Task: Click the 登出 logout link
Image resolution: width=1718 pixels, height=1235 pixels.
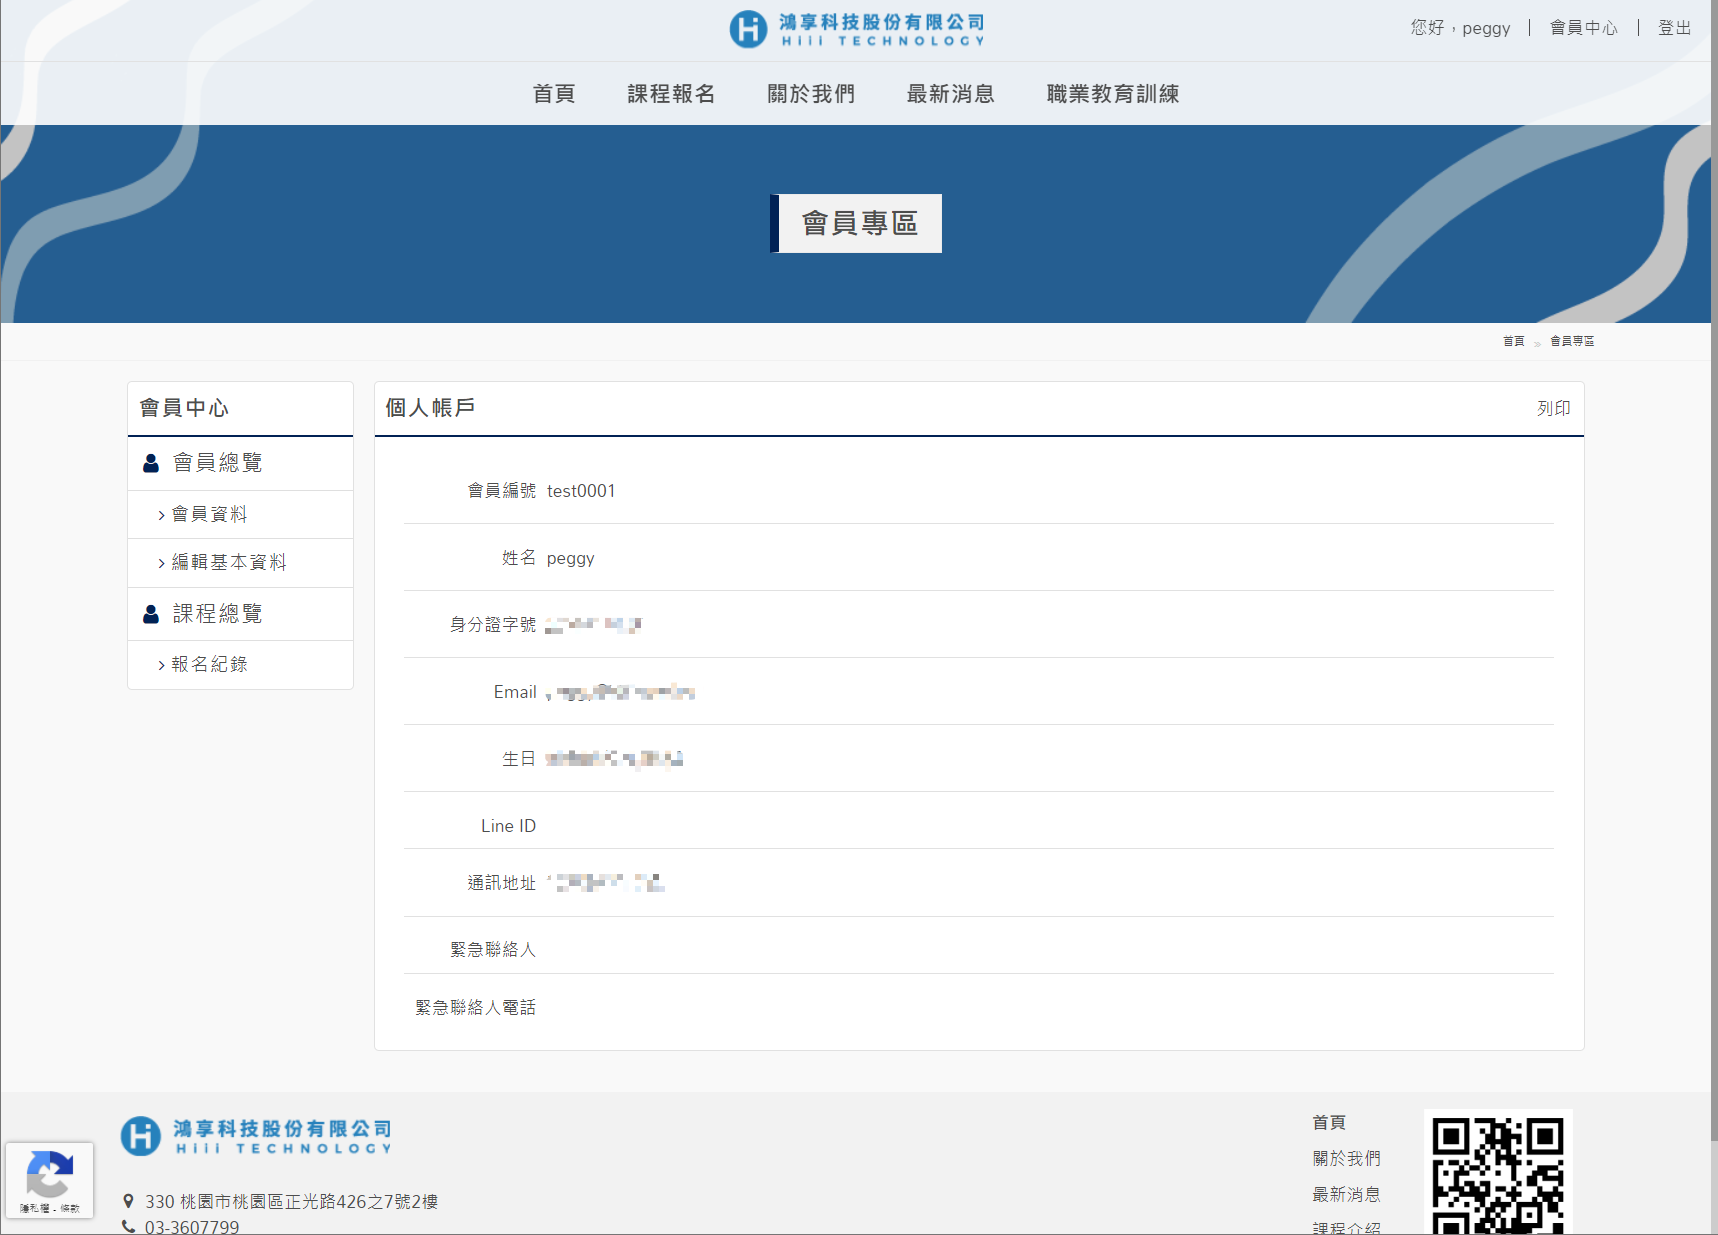Action: pos(1674,28)
